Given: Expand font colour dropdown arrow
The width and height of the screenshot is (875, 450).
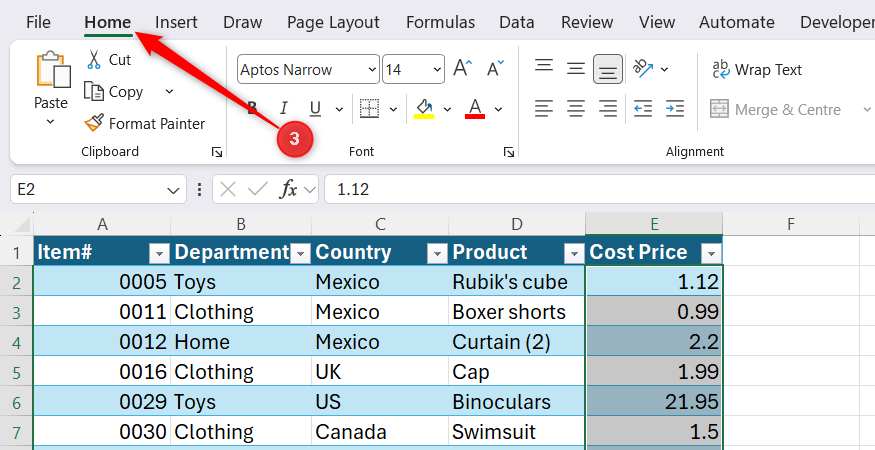Looking at the screenshot, I should 498,109.
